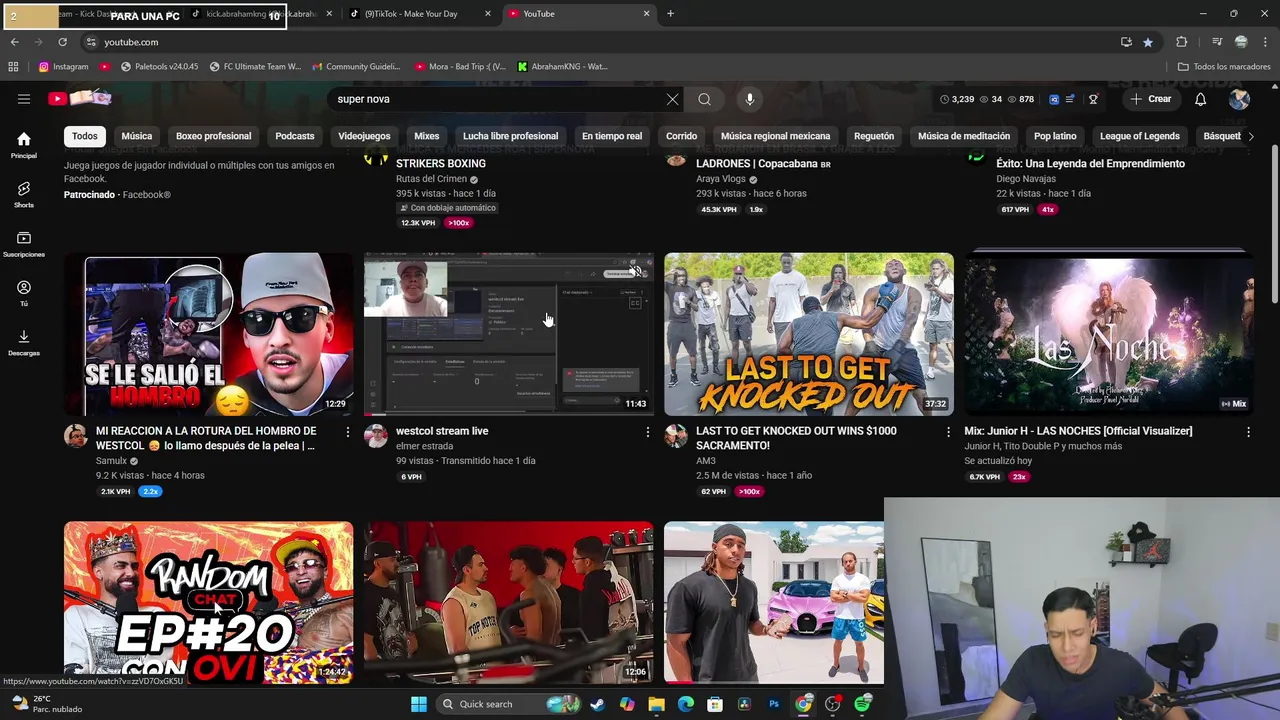
Task: Select the Reguetón filter chip
Action: click(874, 136)
